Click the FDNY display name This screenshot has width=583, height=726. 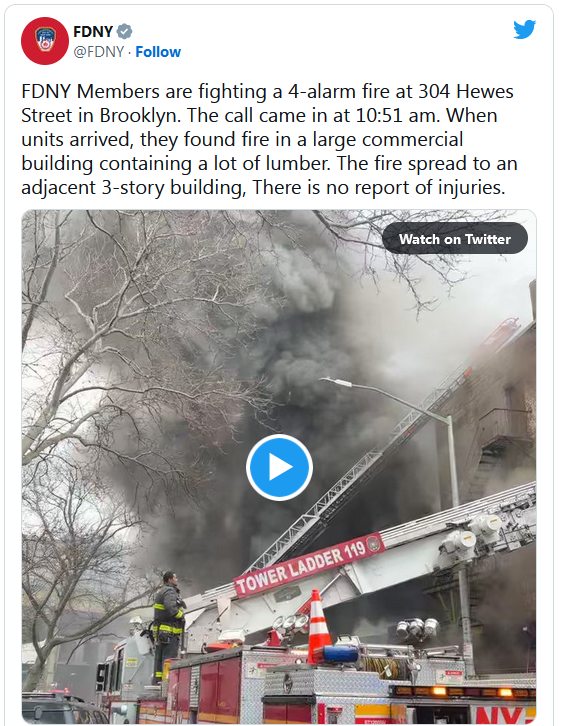[x=93, y=31]
